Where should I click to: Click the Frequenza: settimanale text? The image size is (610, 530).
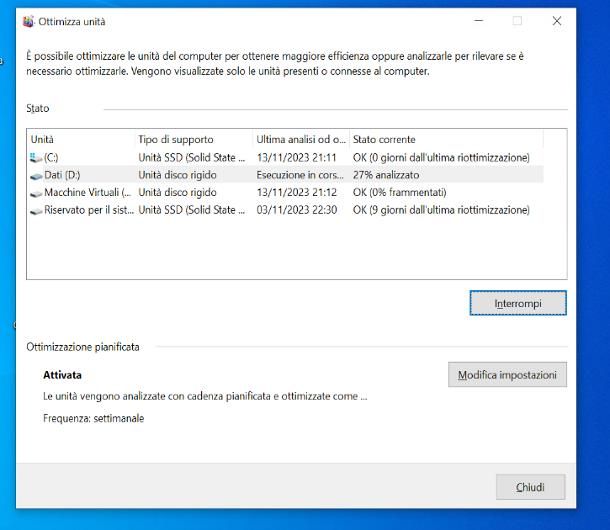(93, 418)
